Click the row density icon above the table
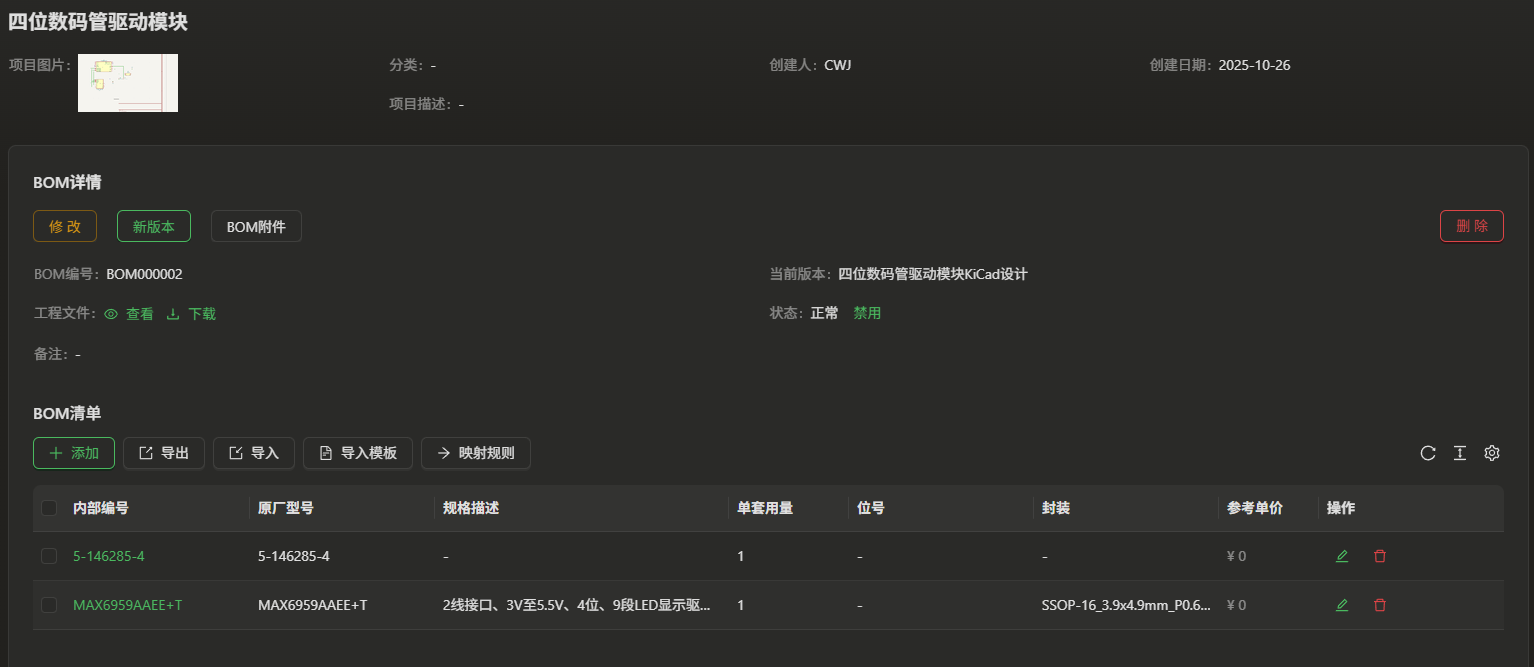 pos(1460,453)
